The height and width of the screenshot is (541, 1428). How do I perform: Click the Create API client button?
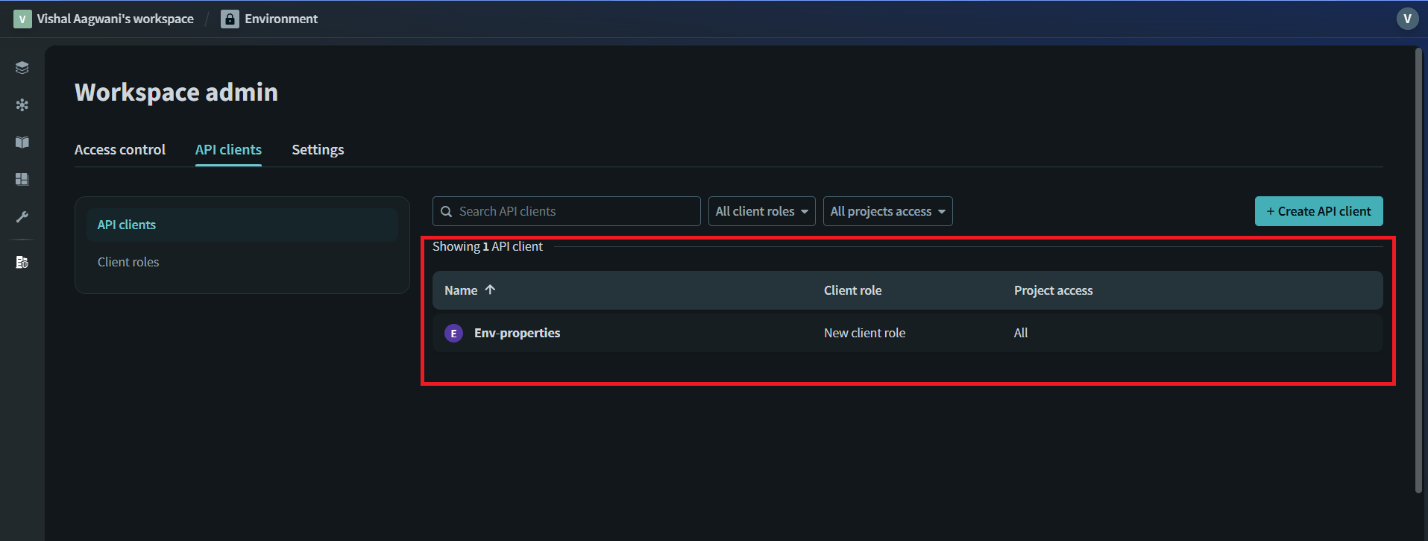[1318, 211]
